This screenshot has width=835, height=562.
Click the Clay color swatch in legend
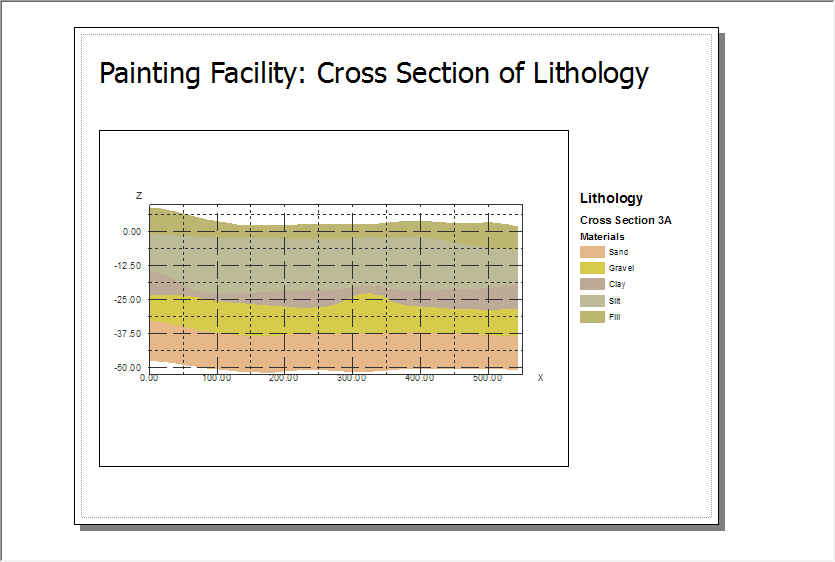click(592, 284)
